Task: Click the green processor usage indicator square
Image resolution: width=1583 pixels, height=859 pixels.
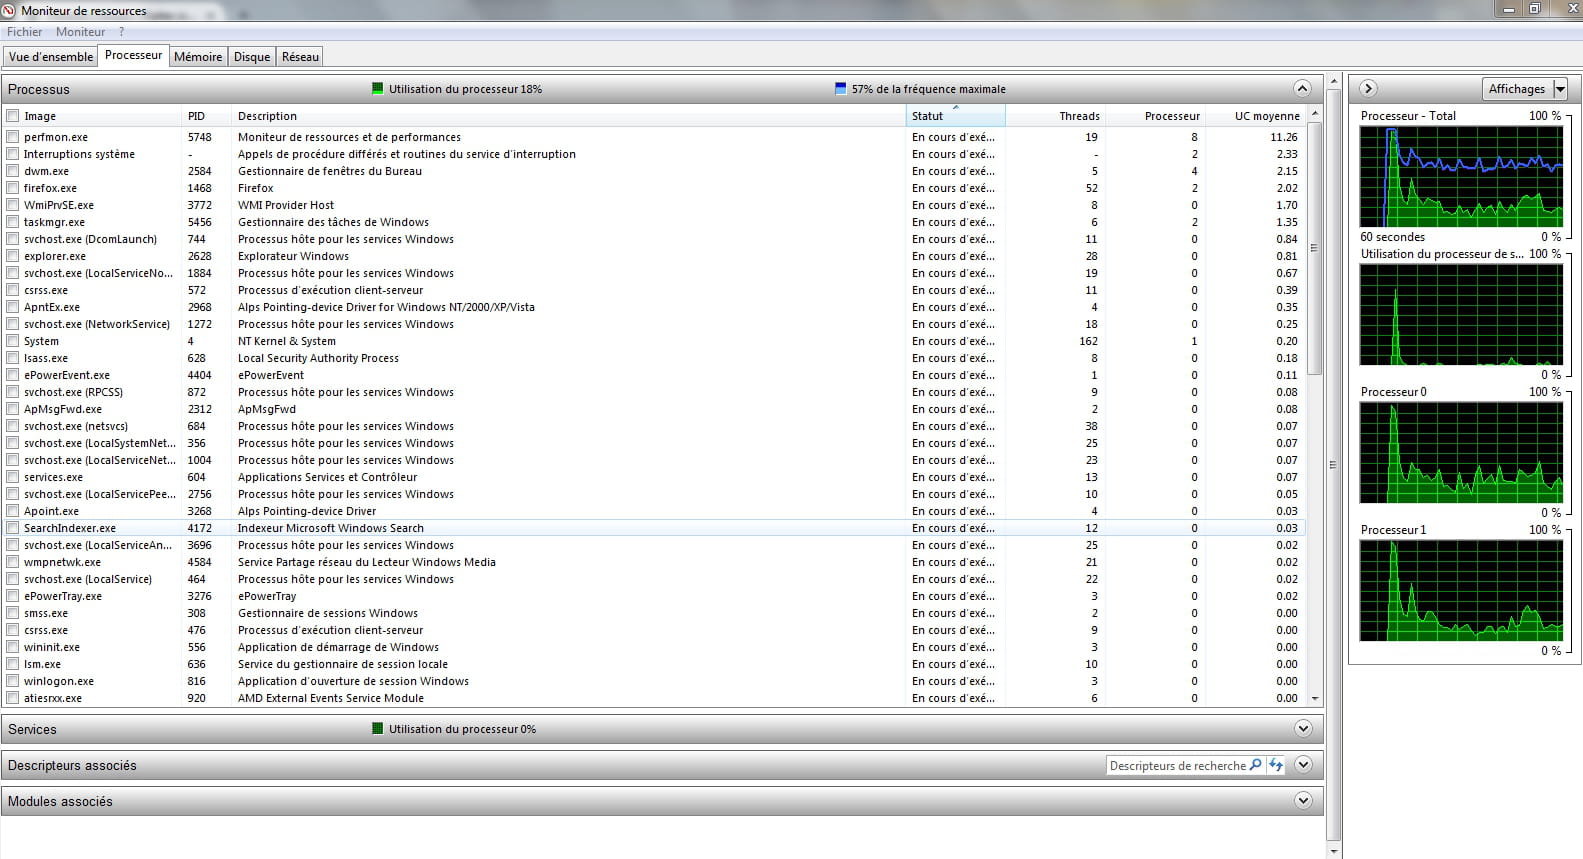Action: pos(378,89)
